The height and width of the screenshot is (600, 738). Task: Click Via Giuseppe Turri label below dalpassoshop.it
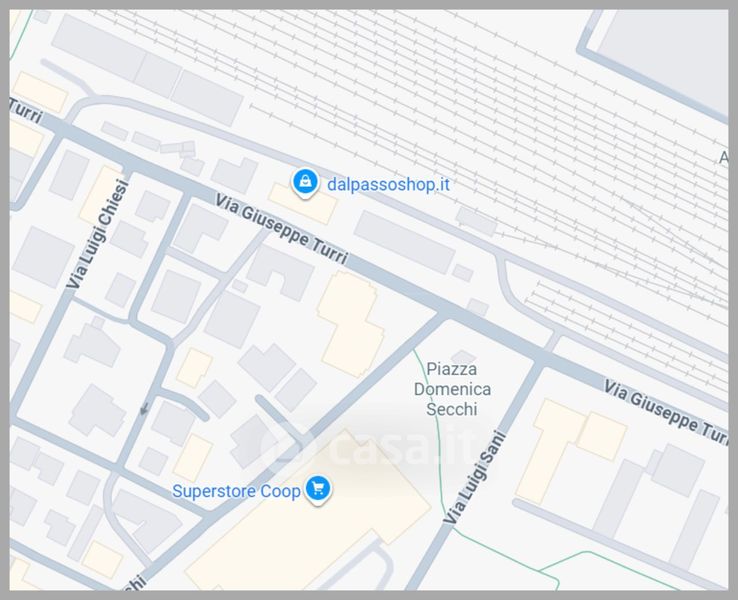pyautogui.click(x=281, y=229)
